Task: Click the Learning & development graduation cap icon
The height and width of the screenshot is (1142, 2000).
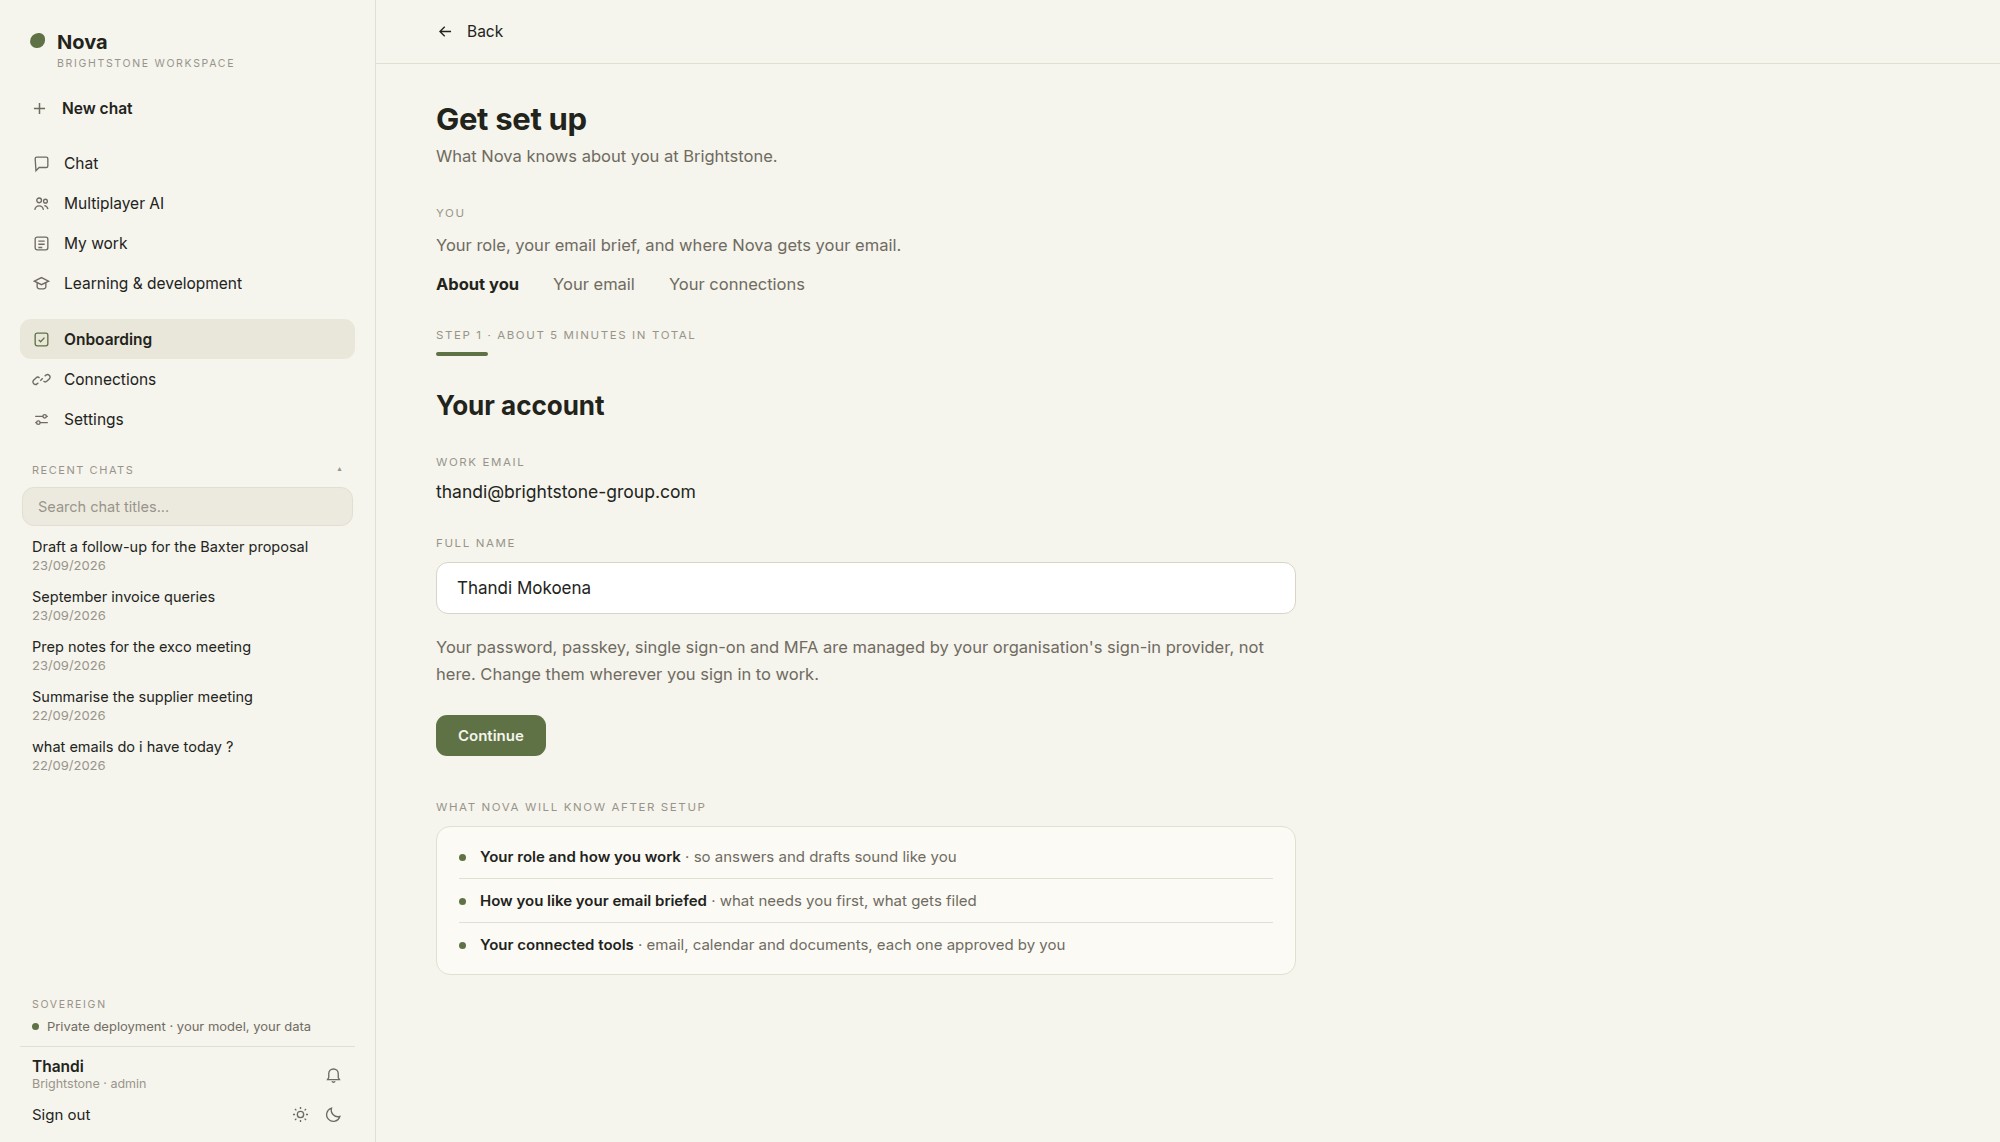Action: [x=41, y=284]
